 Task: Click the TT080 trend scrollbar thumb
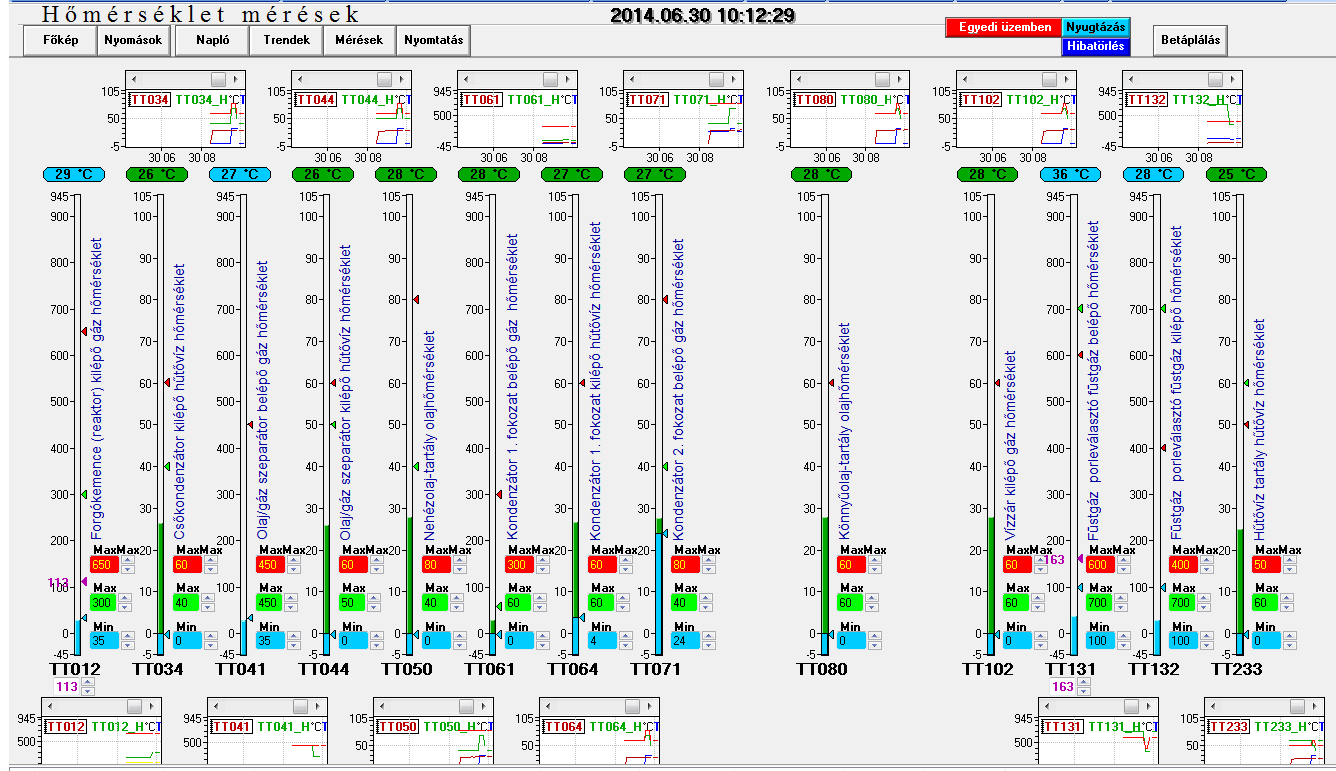tap(883, 79)
